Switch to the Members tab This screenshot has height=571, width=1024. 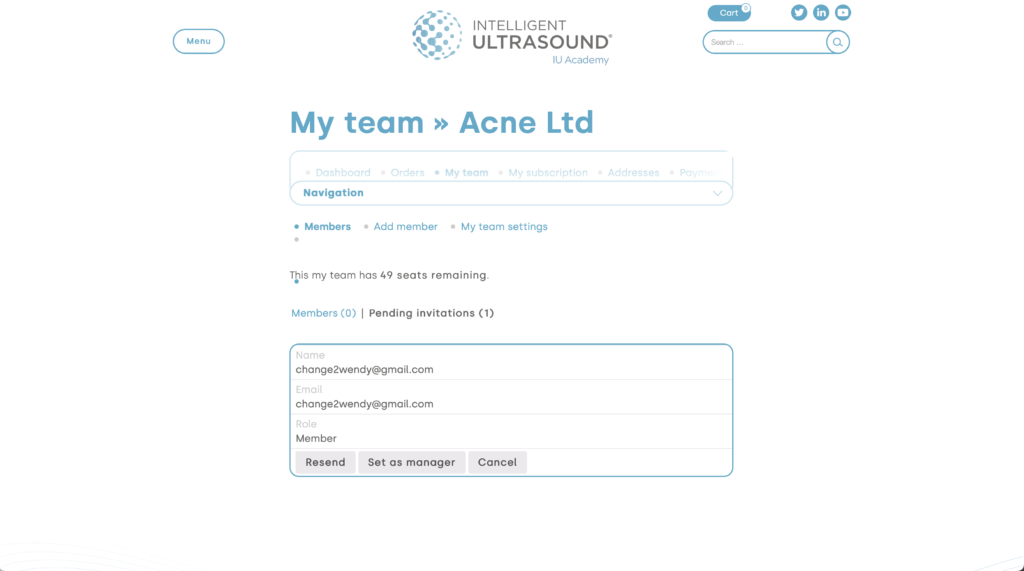coord(327,227)
